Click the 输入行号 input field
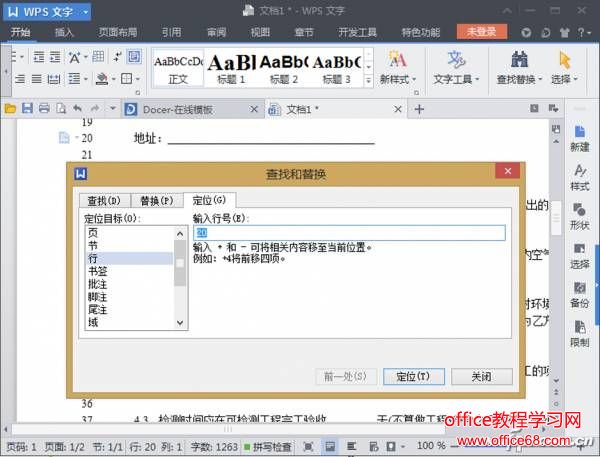The height and width of the screenshot is (457, 600). [x=349, y=233]
